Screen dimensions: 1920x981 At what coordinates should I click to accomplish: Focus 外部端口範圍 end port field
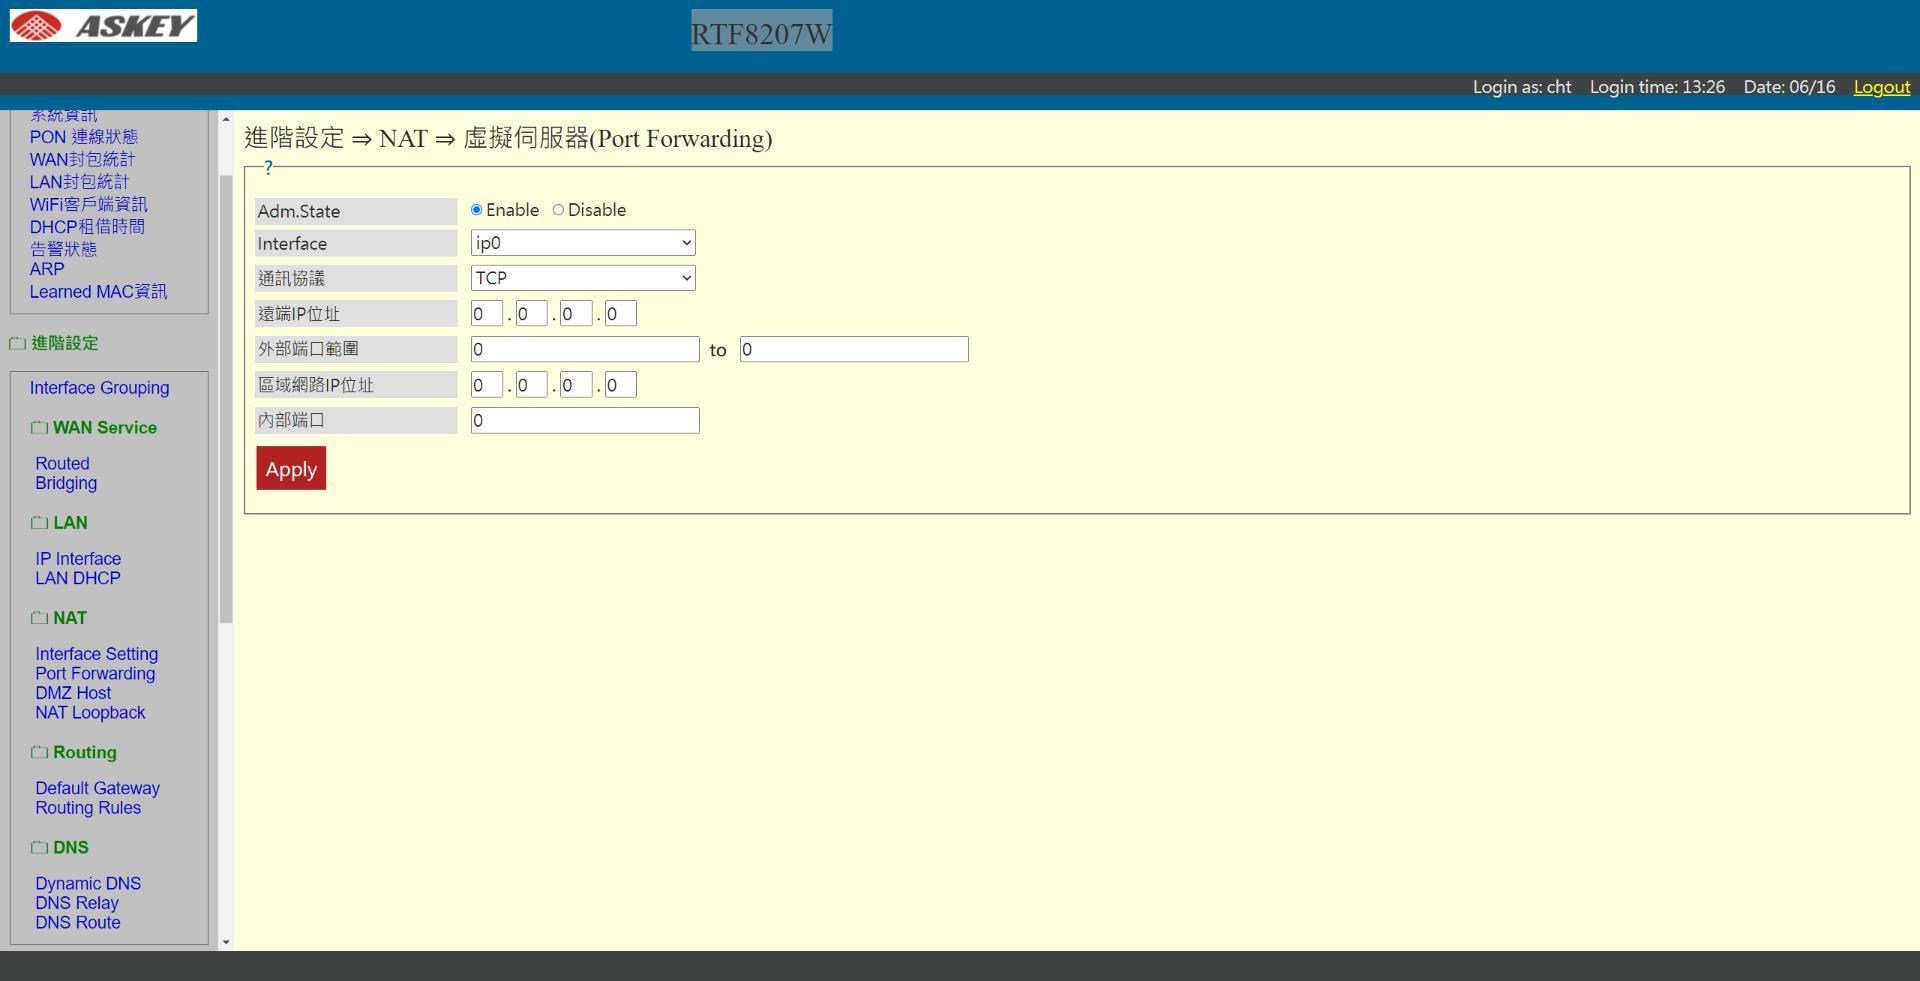854,349
